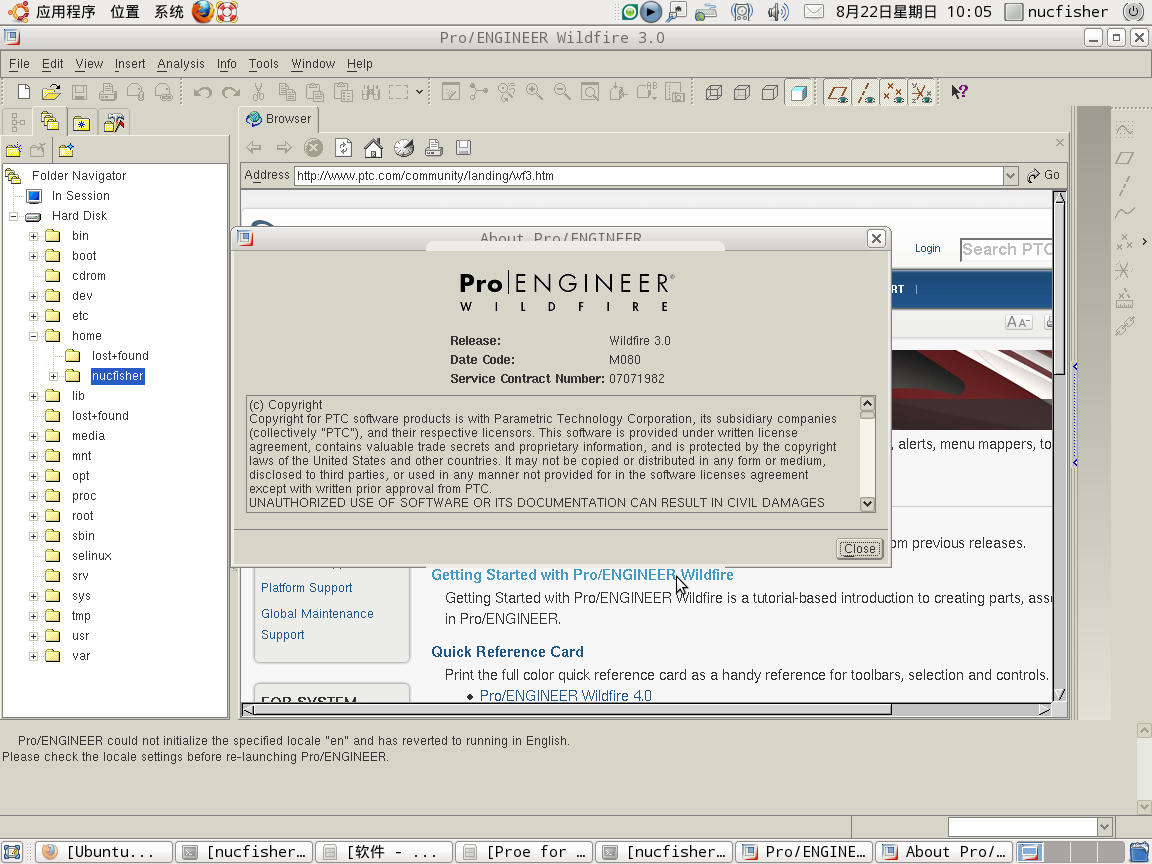Select the In Session tree item
This screenshot has height=864, width=1152.
click(x=80, y=196)
